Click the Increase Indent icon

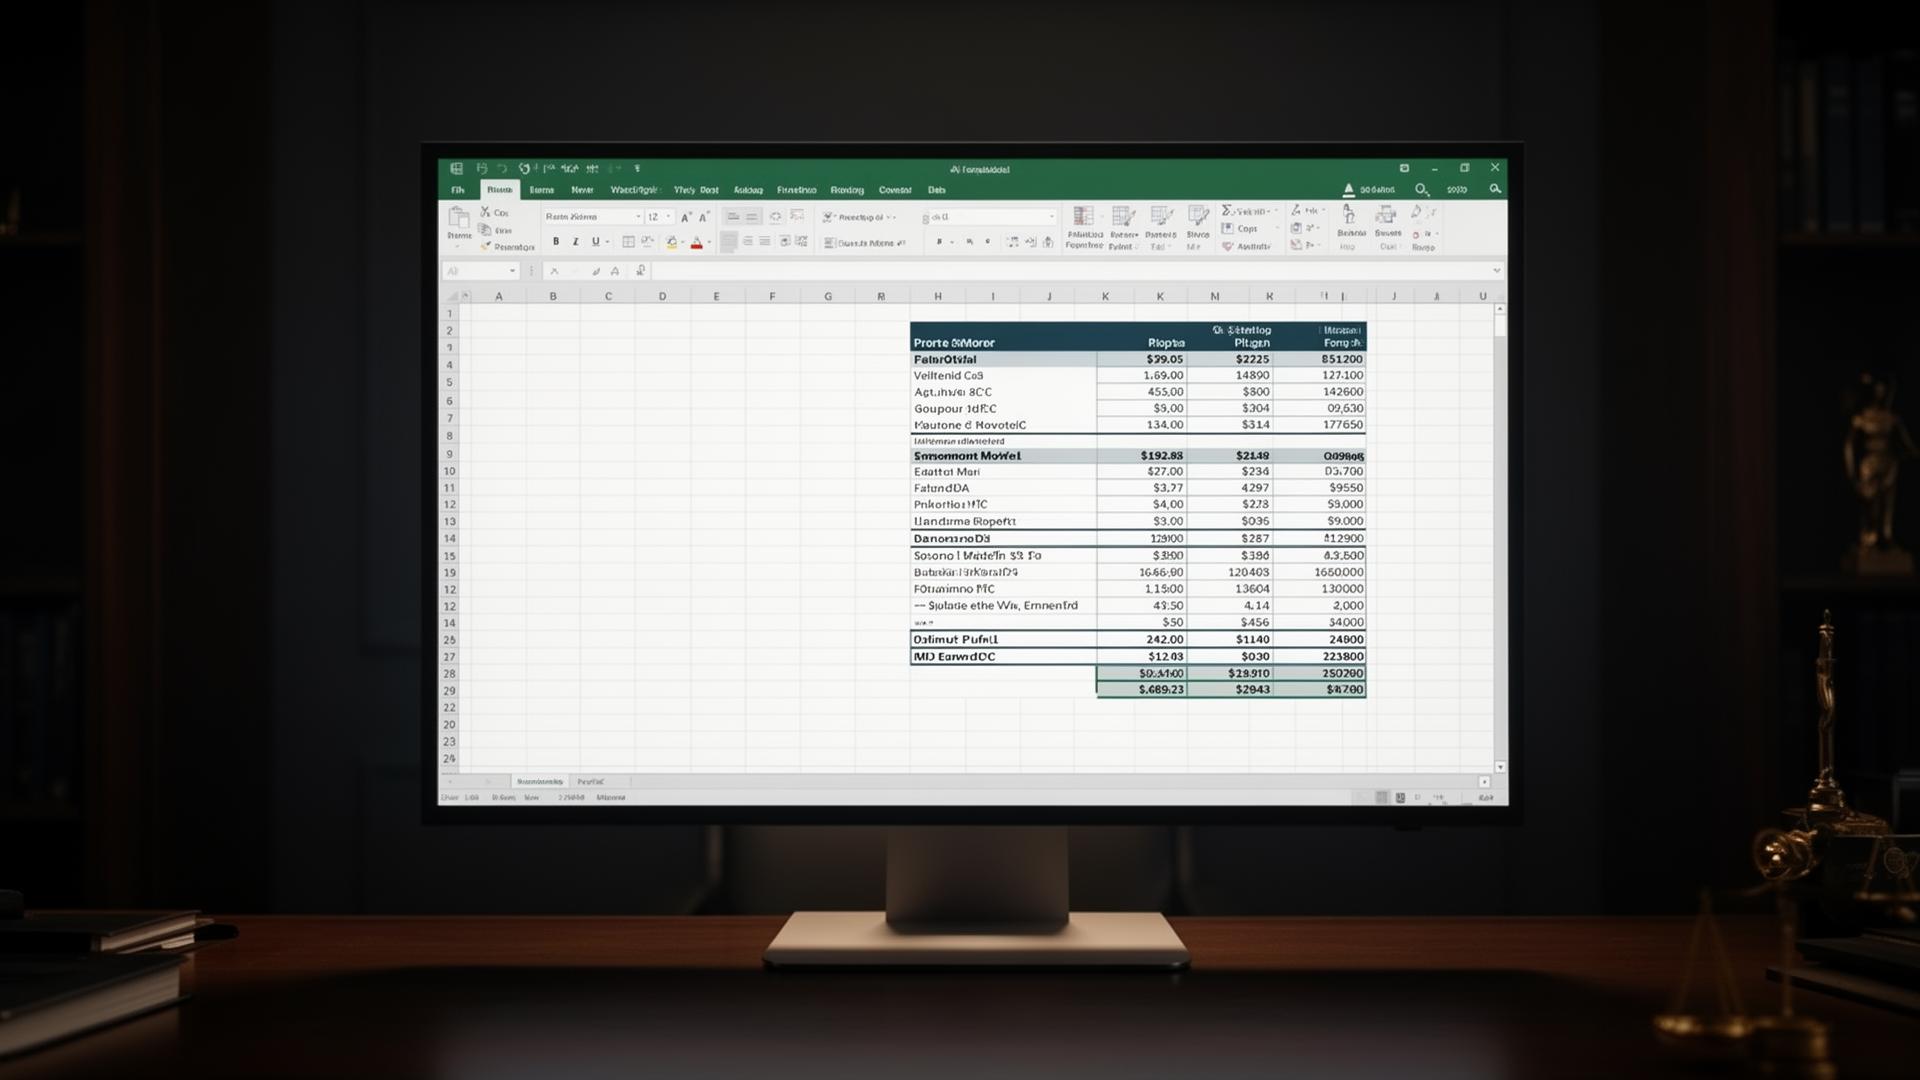click(x=801, y=242)
